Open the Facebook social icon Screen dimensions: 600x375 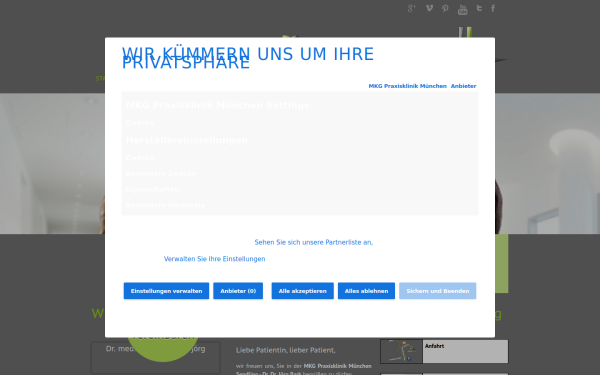pyautogui.click(x=493, y=8)
